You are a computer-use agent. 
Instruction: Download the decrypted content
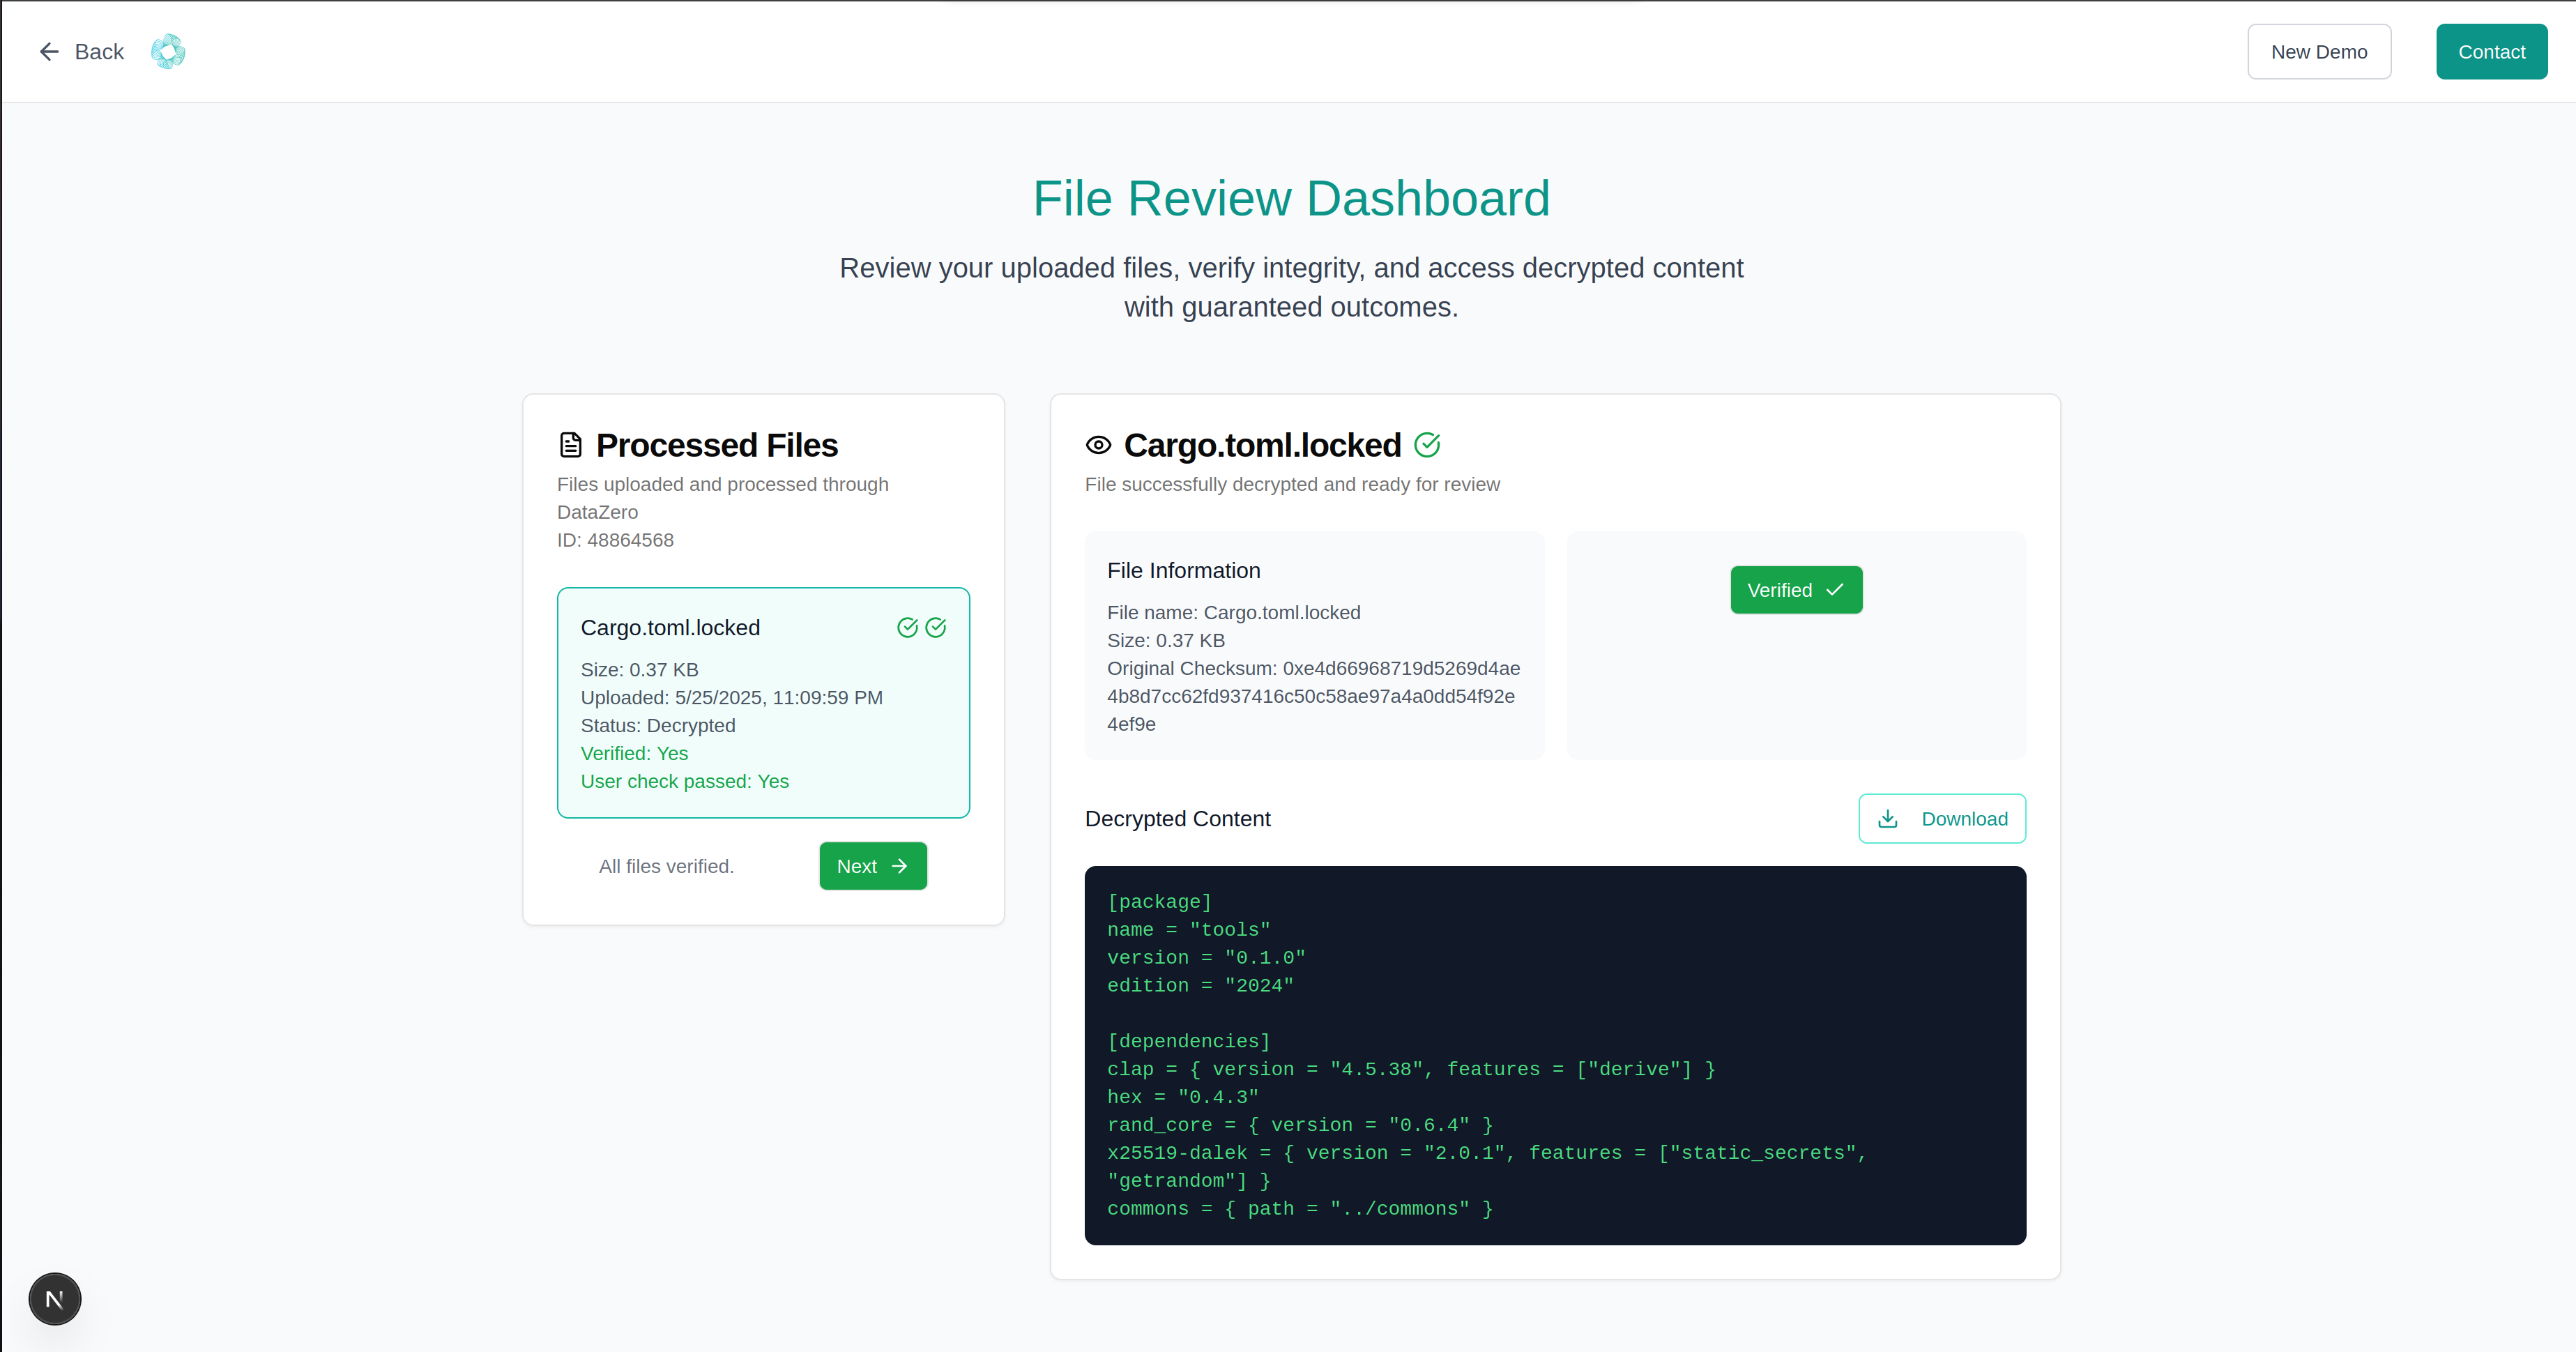pos(1942,819)
